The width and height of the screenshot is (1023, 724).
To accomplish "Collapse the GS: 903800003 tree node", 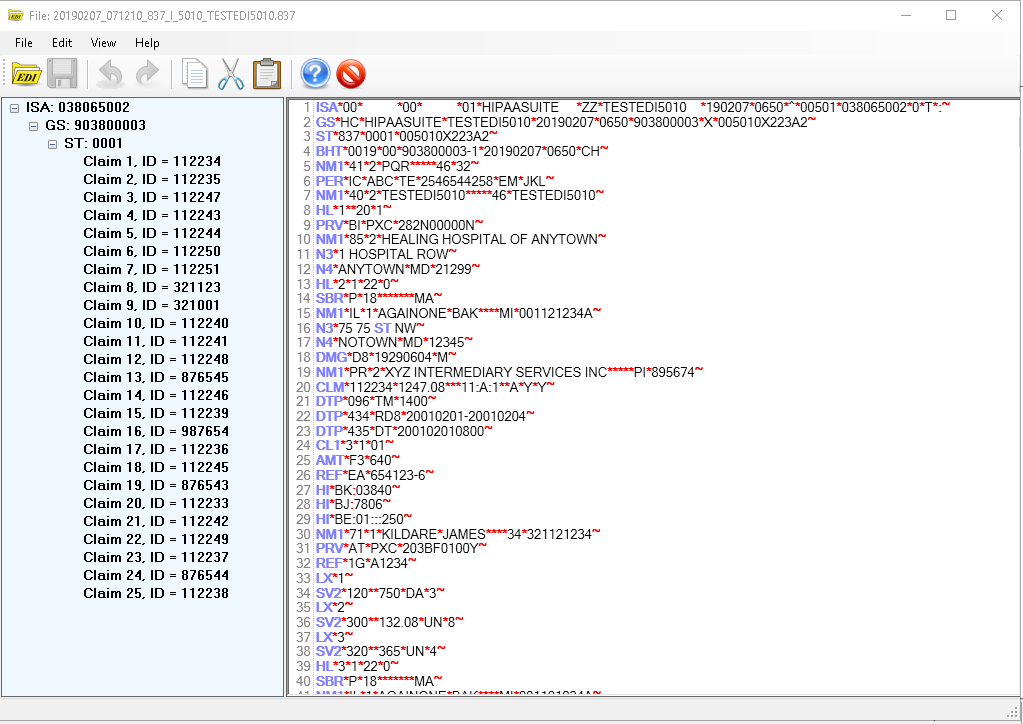I will 33,126.
